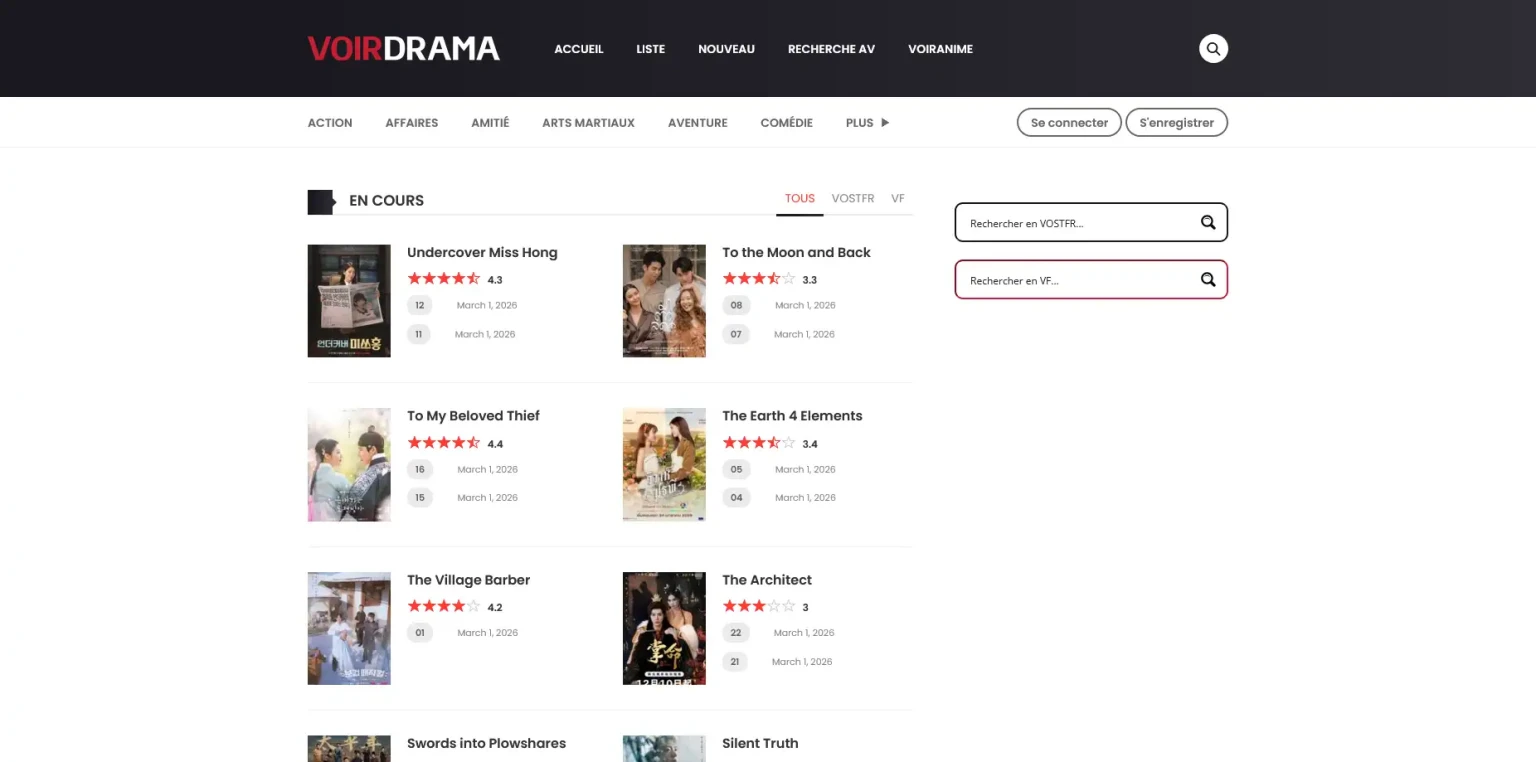Open episode 12 of Undercover Miss Hong
Screen dimensions: 1536x762
[x=419, y=306]
